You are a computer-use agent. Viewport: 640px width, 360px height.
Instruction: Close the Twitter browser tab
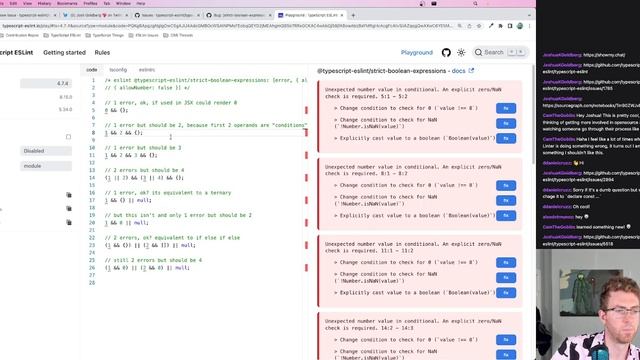click(x=127, y=15)
